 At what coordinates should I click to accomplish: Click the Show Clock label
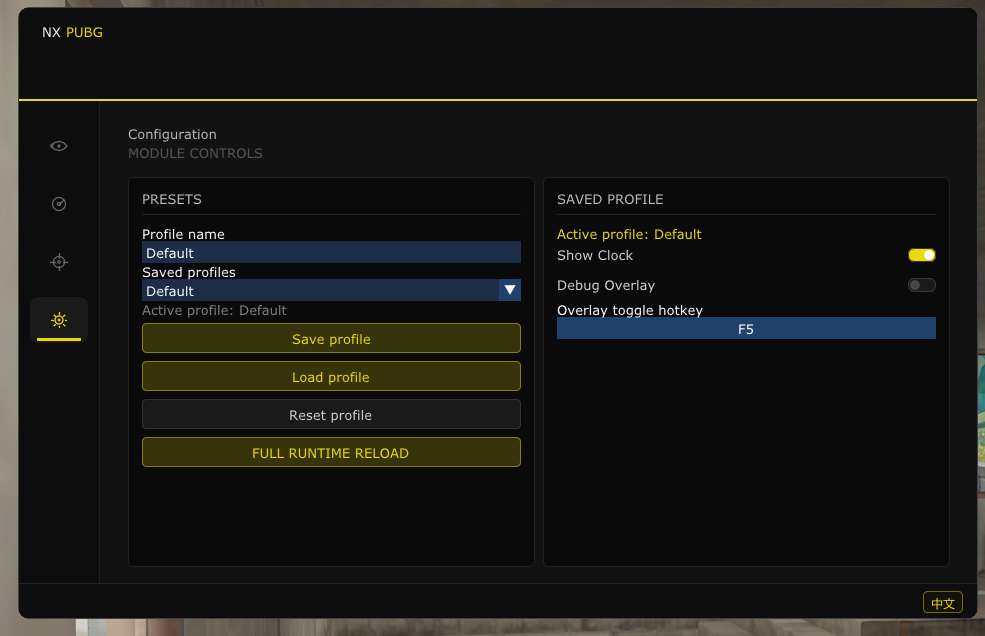(x=594, y=256)
